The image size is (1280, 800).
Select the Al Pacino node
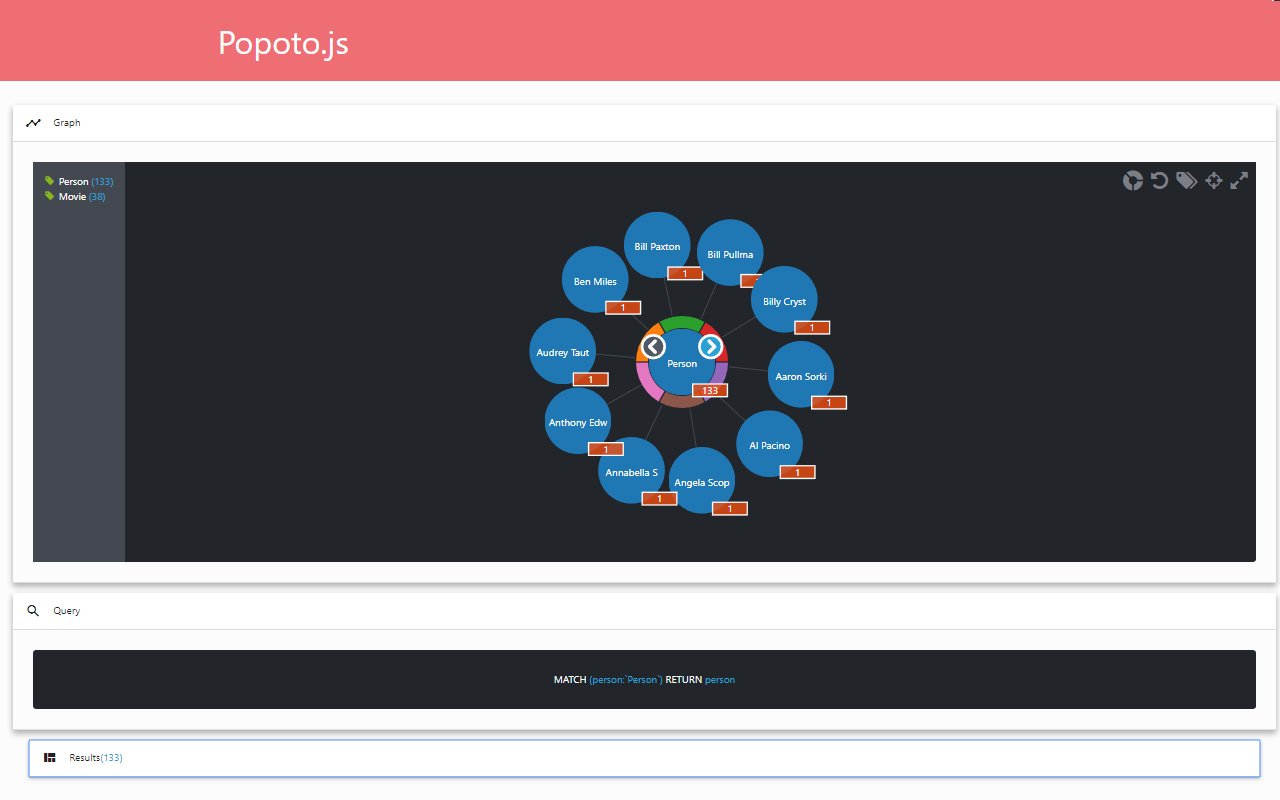click(769, 444)
